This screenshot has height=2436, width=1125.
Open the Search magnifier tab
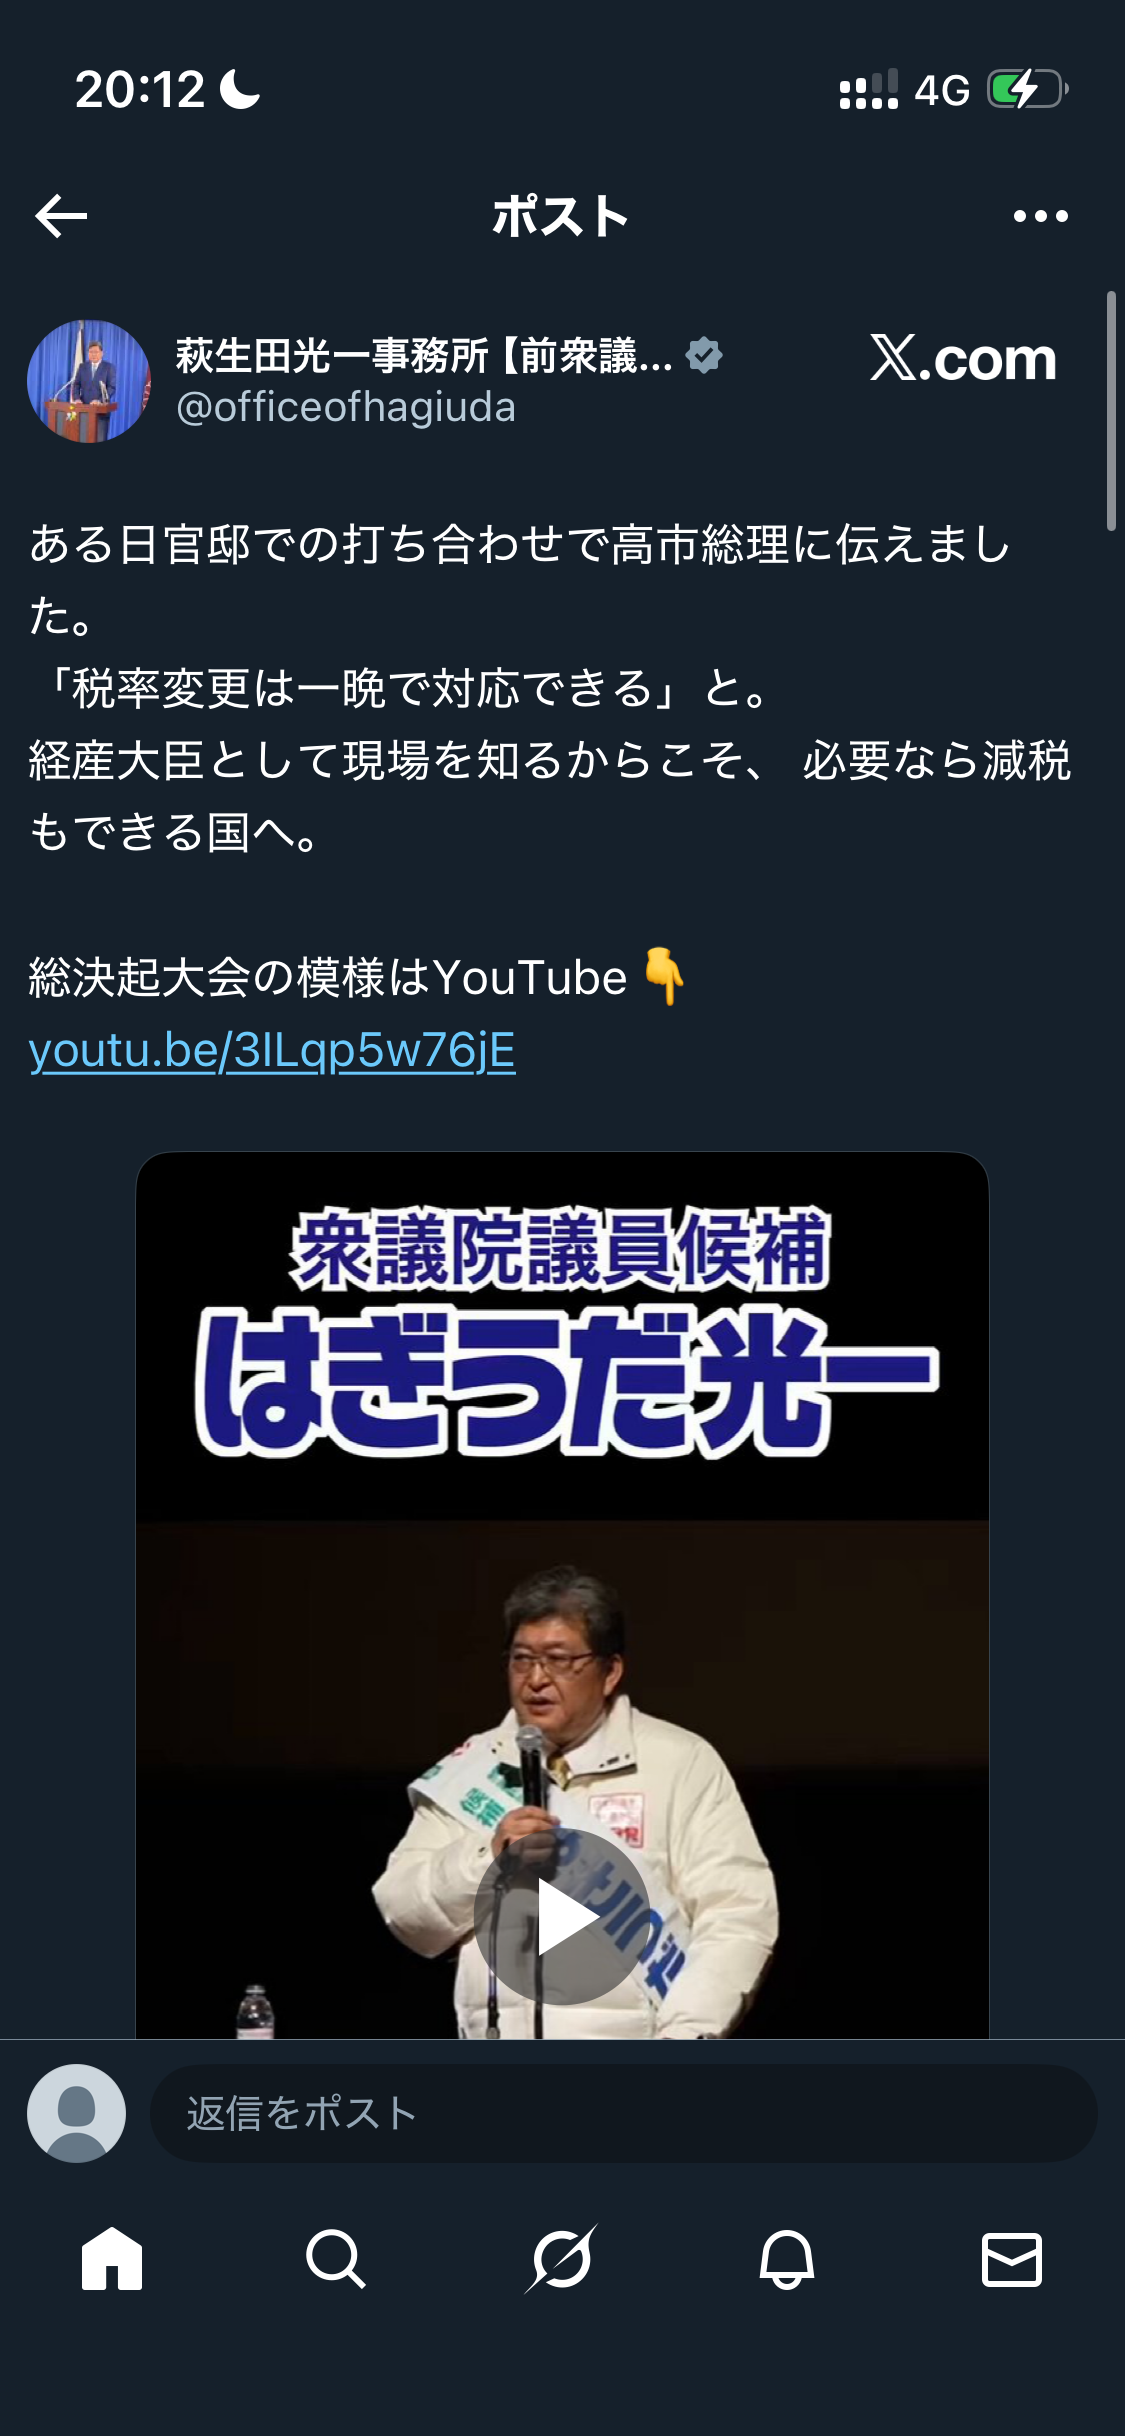coord(336,2259)
